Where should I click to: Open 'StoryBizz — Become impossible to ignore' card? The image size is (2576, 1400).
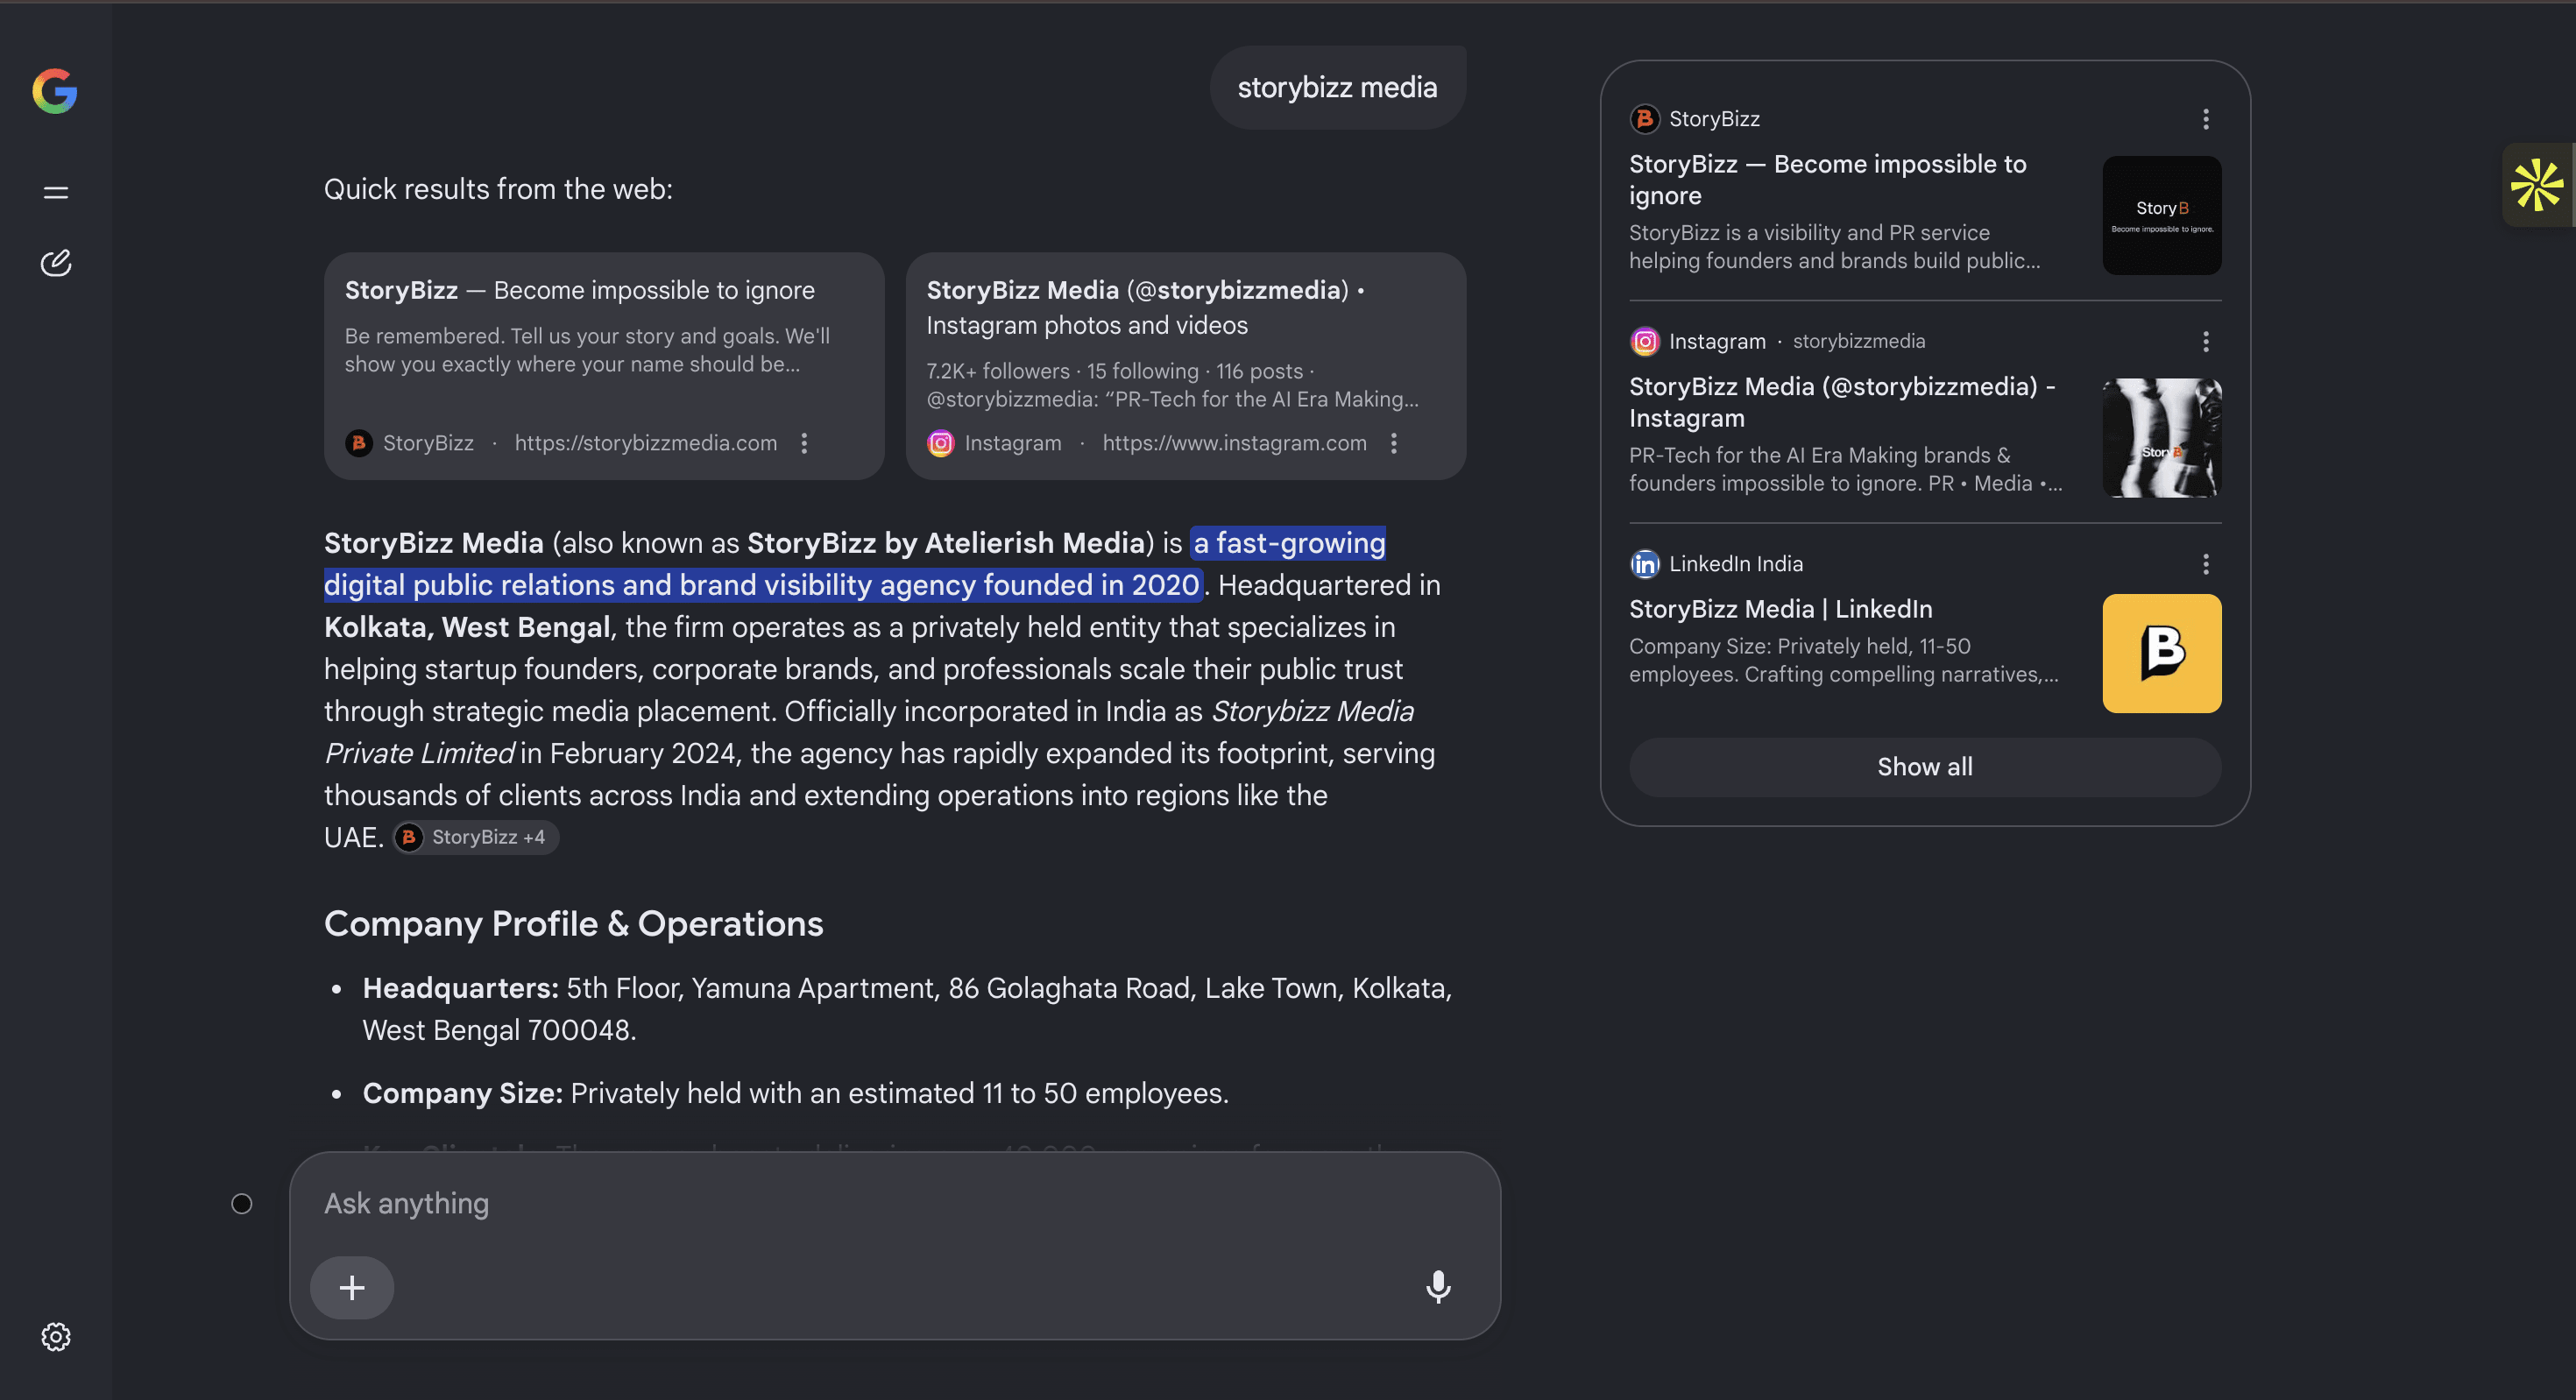pyautogui.click(x=604, y=366)
